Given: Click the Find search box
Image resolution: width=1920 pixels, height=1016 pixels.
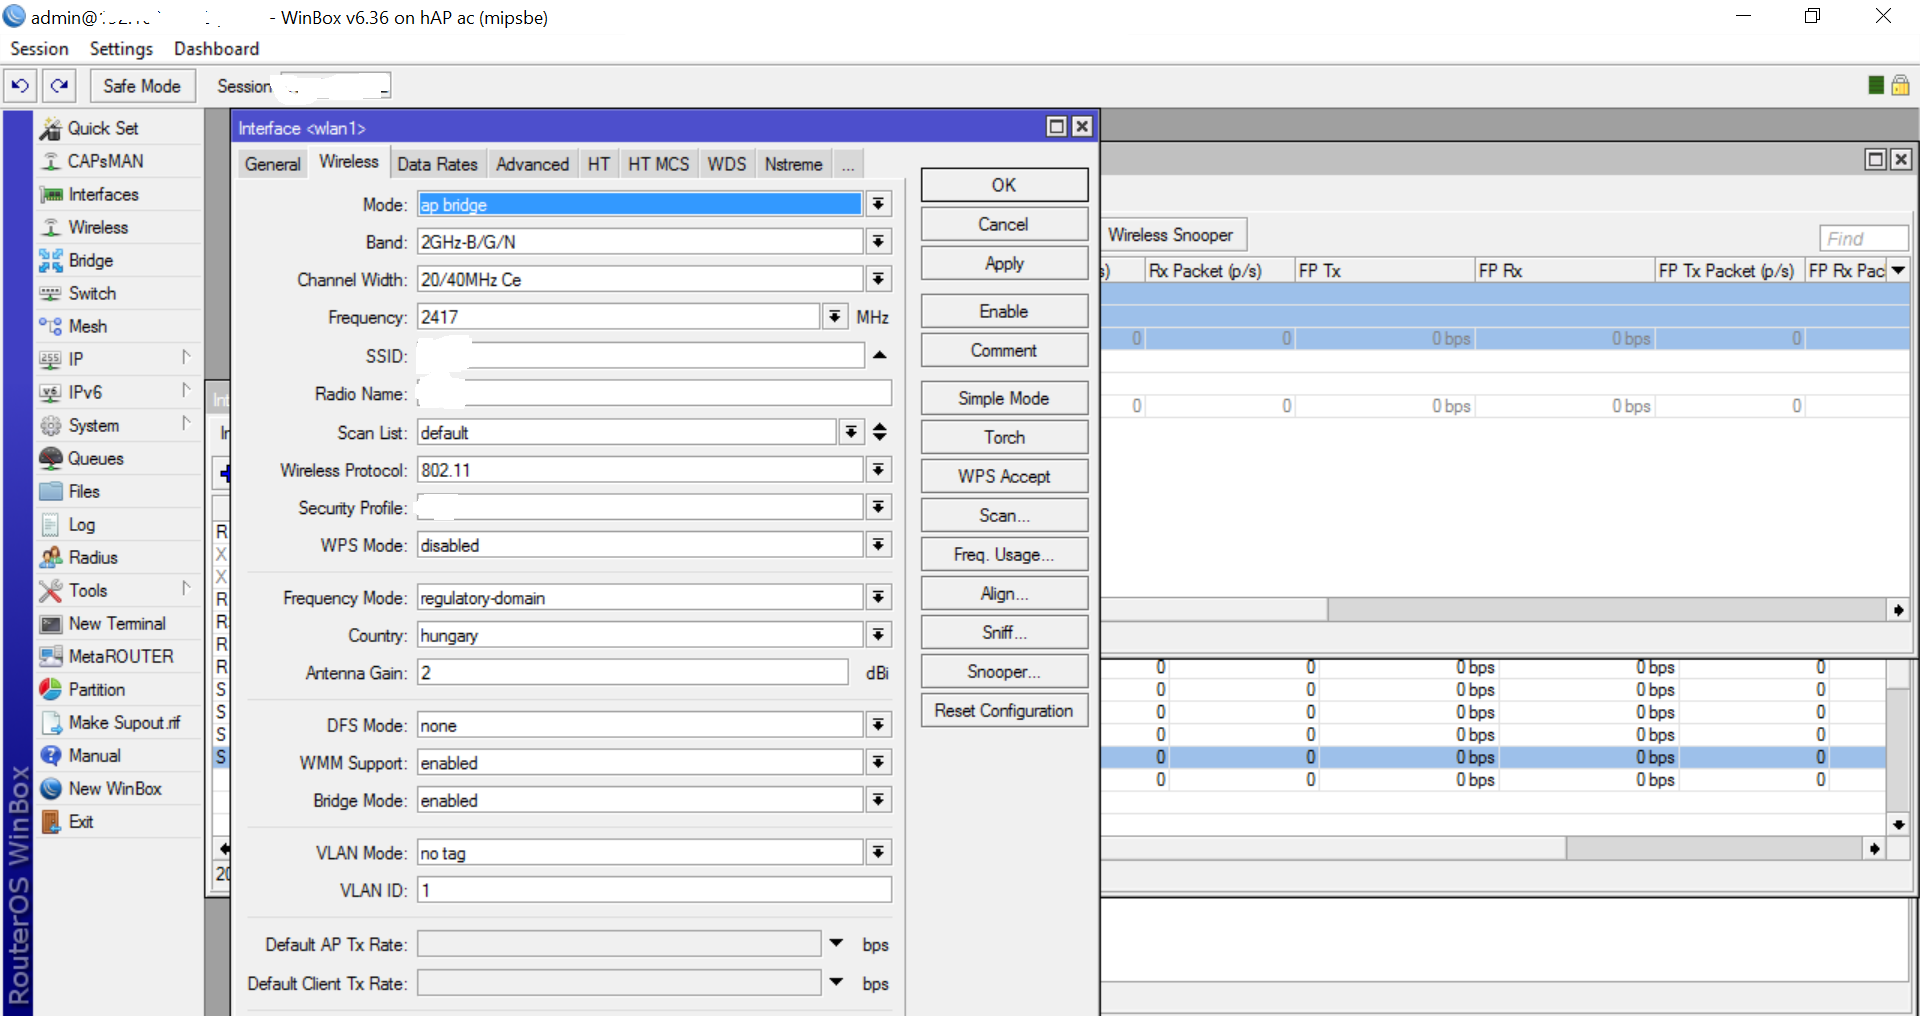Looking at the screenshot, I should pyautogui.click(x=1863, y=238).
